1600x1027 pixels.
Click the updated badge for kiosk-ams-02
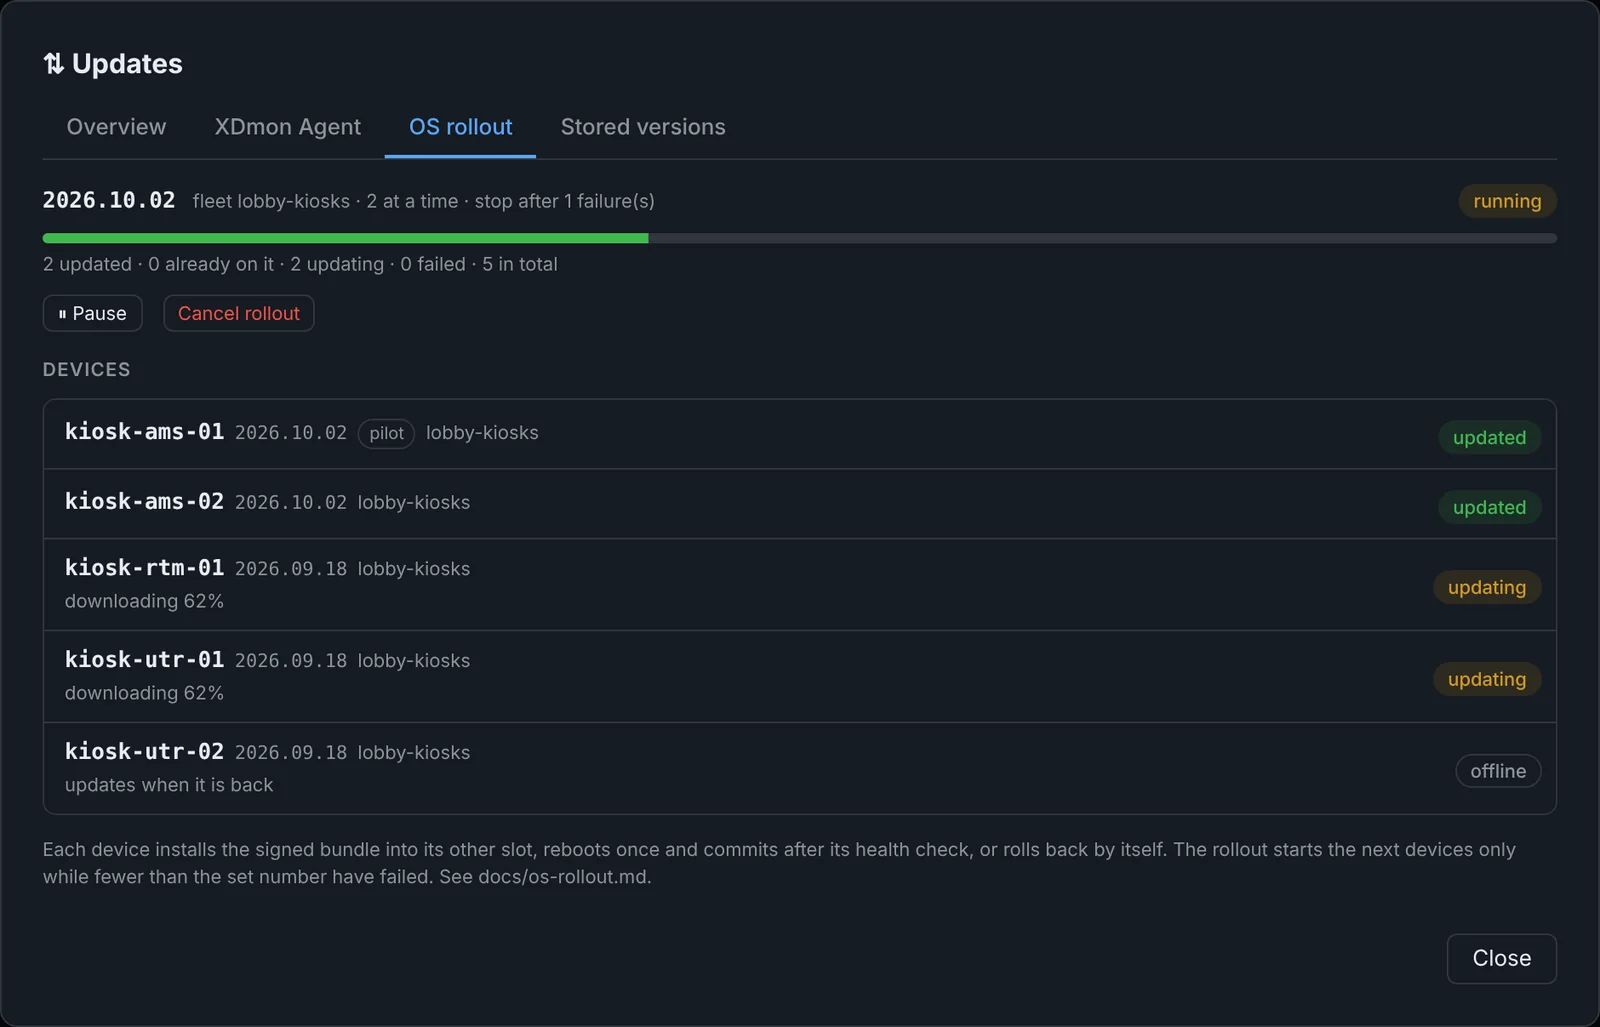(x=1489, y=507)
